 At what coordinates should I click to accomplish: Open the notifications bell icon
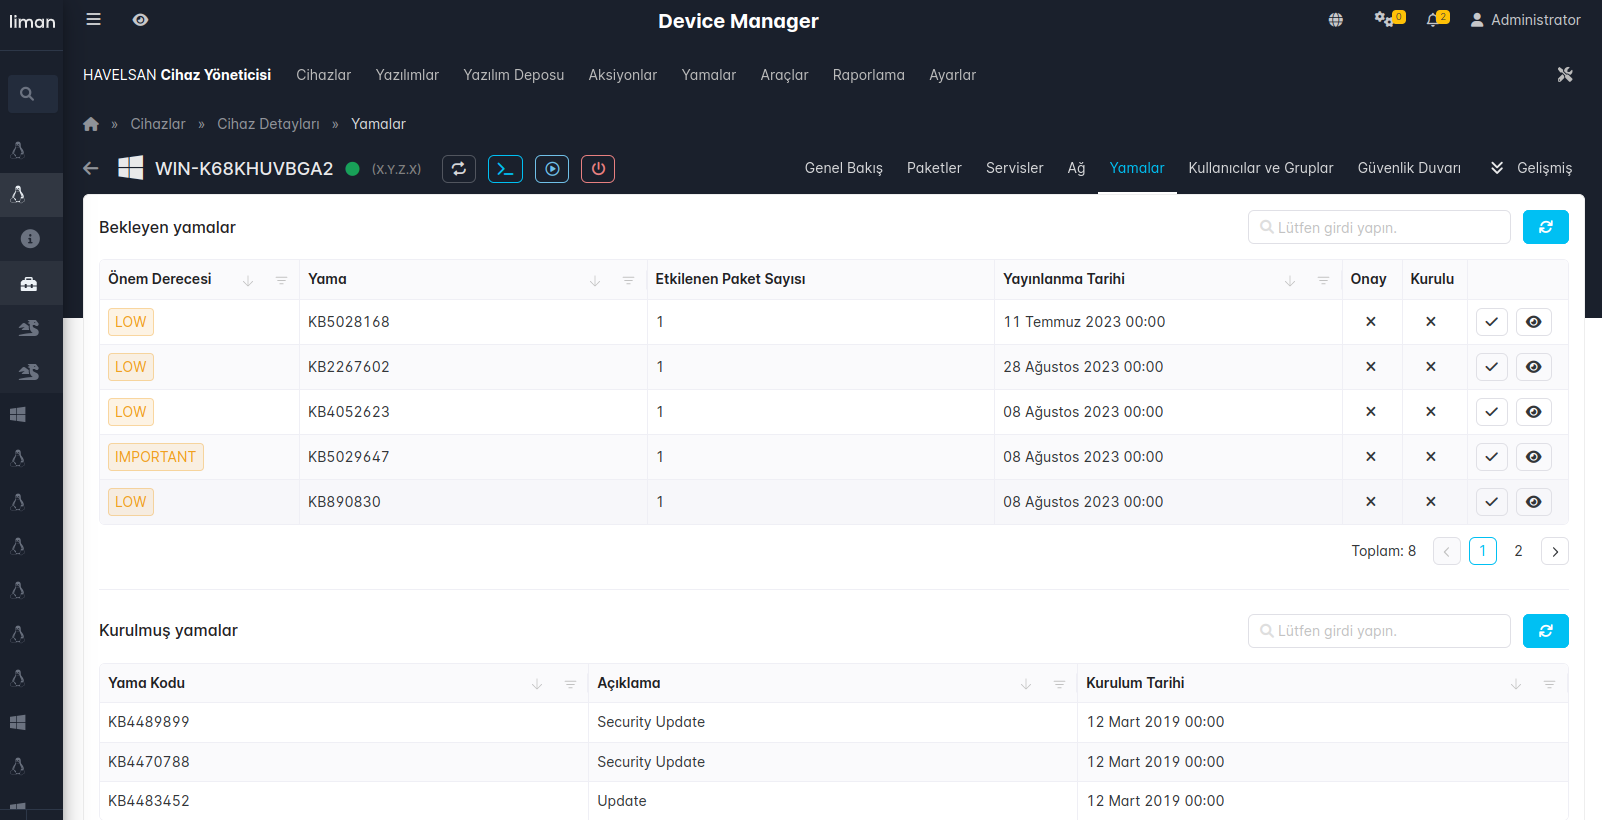(x=1434, y=20)
